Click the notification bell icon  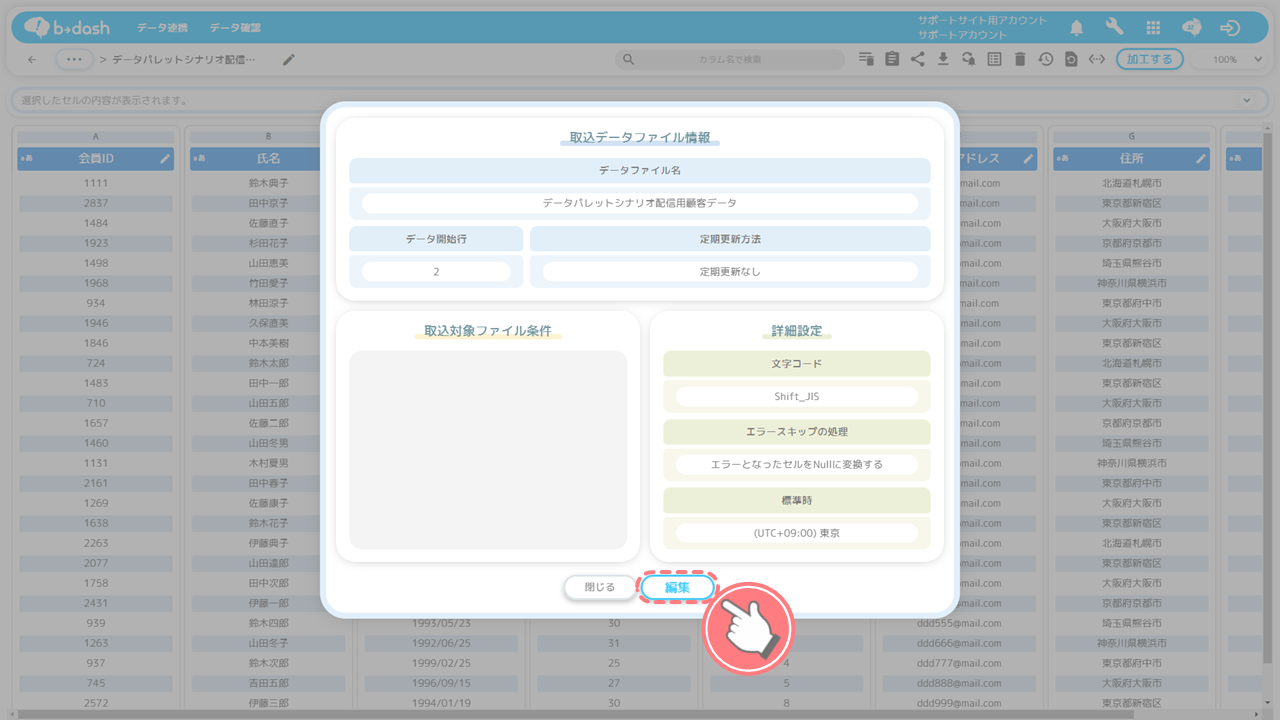coord(1077,28)
